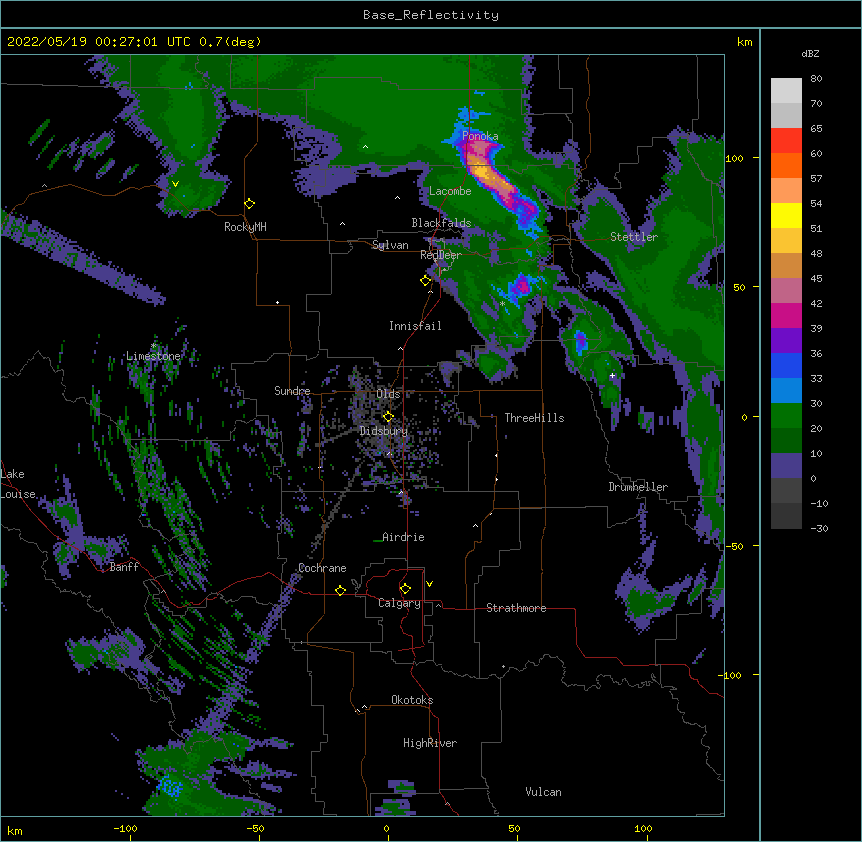862x842 pixels.
Task: Click the Cochrane label
Action: 322,568
